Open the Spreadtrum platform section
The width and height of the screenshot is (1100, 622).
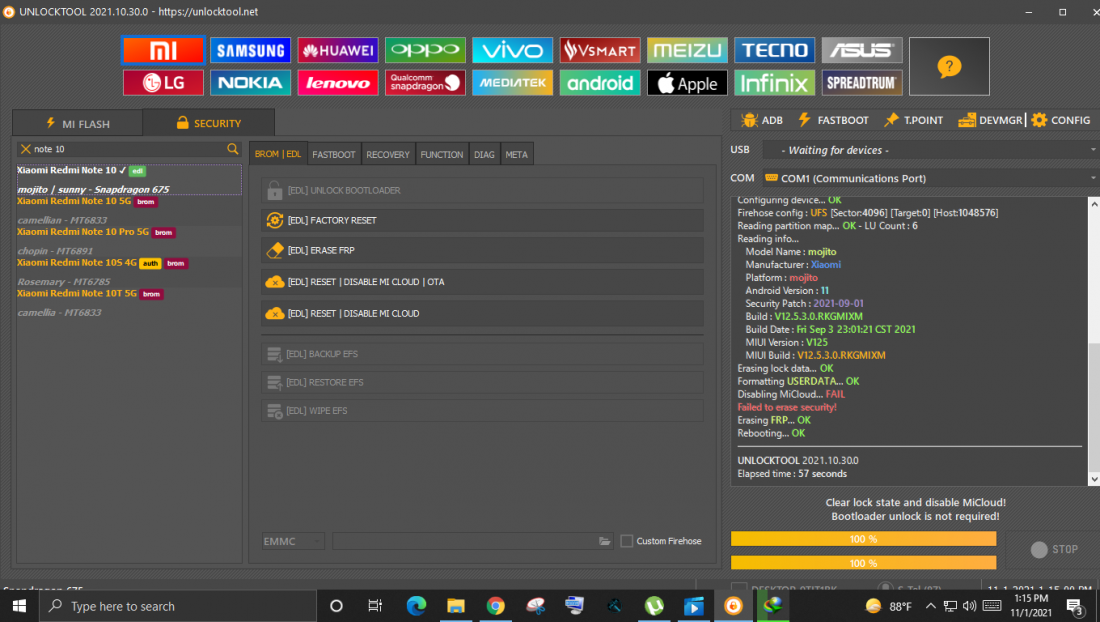[861, 83]
